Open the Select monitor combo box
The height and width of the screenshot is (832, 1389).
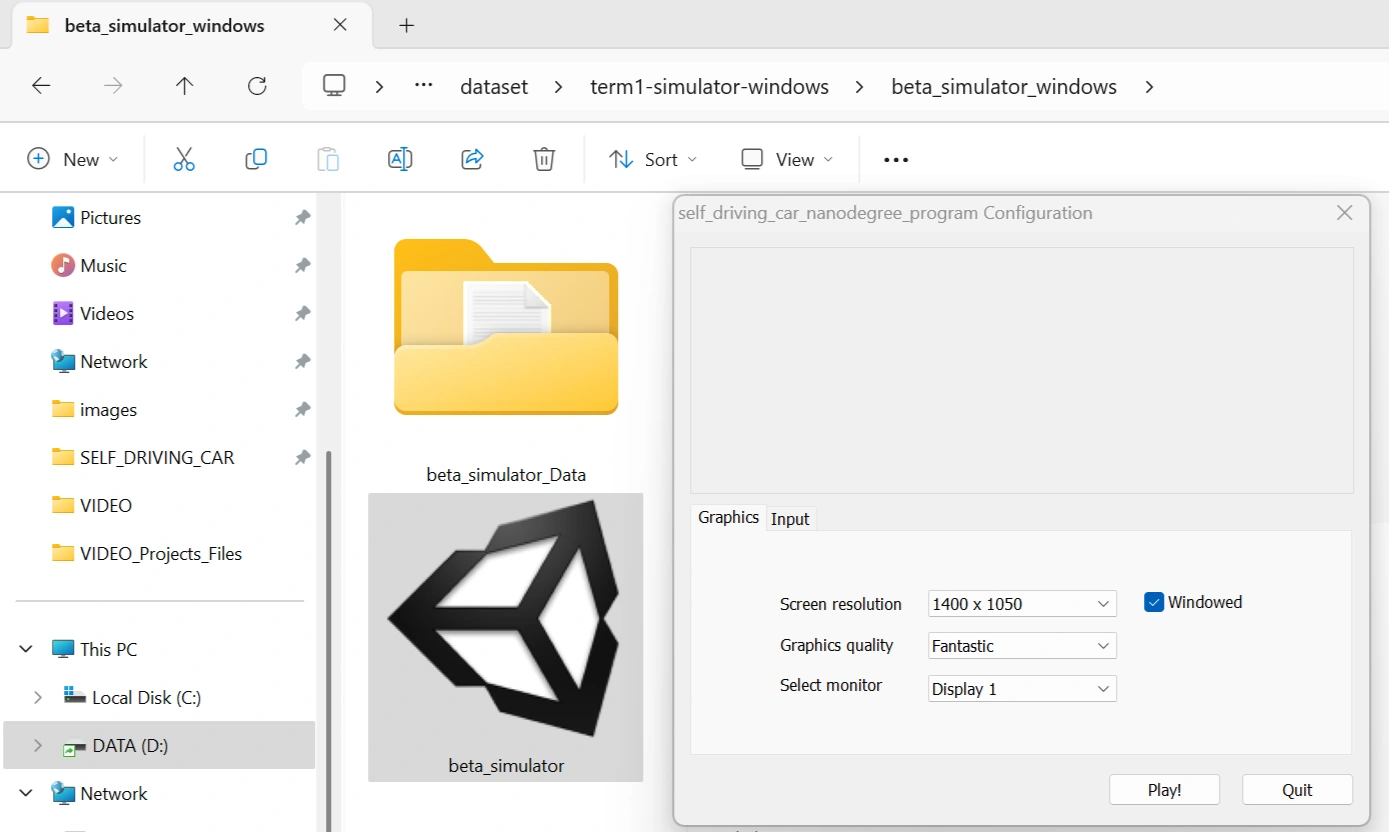(x=1022, y=689)
